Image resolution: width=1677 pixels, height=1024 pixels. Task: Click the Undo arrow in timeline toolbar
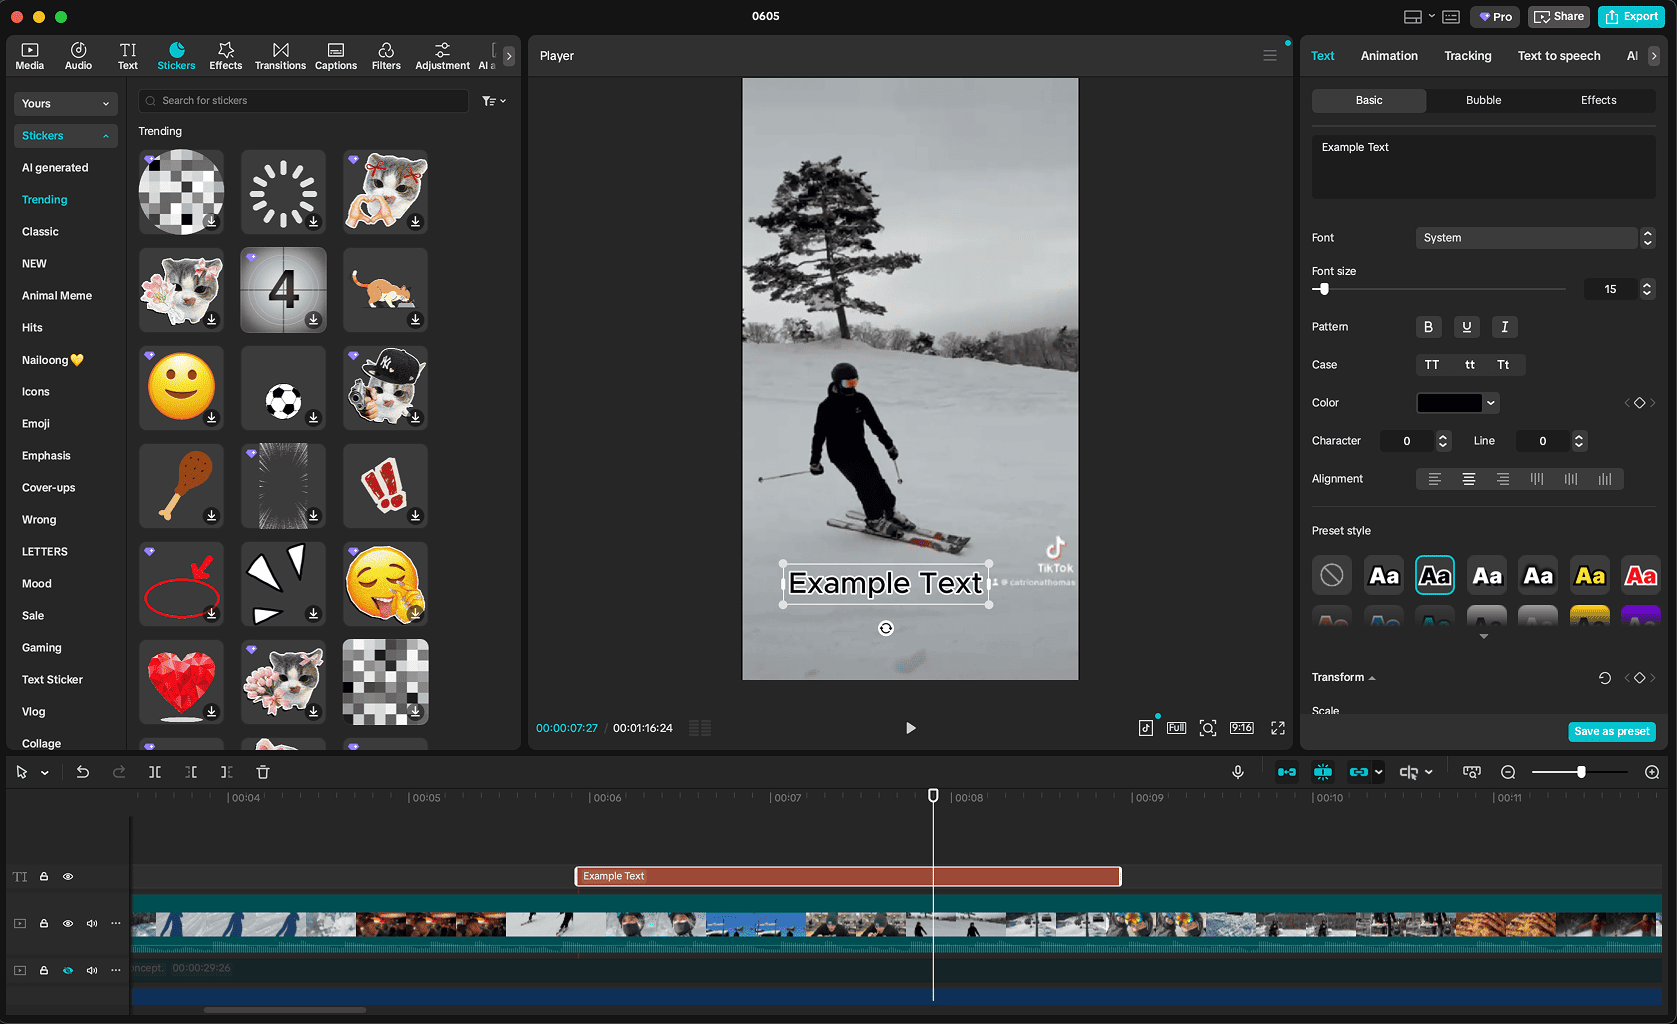click(x=83, y=772)
